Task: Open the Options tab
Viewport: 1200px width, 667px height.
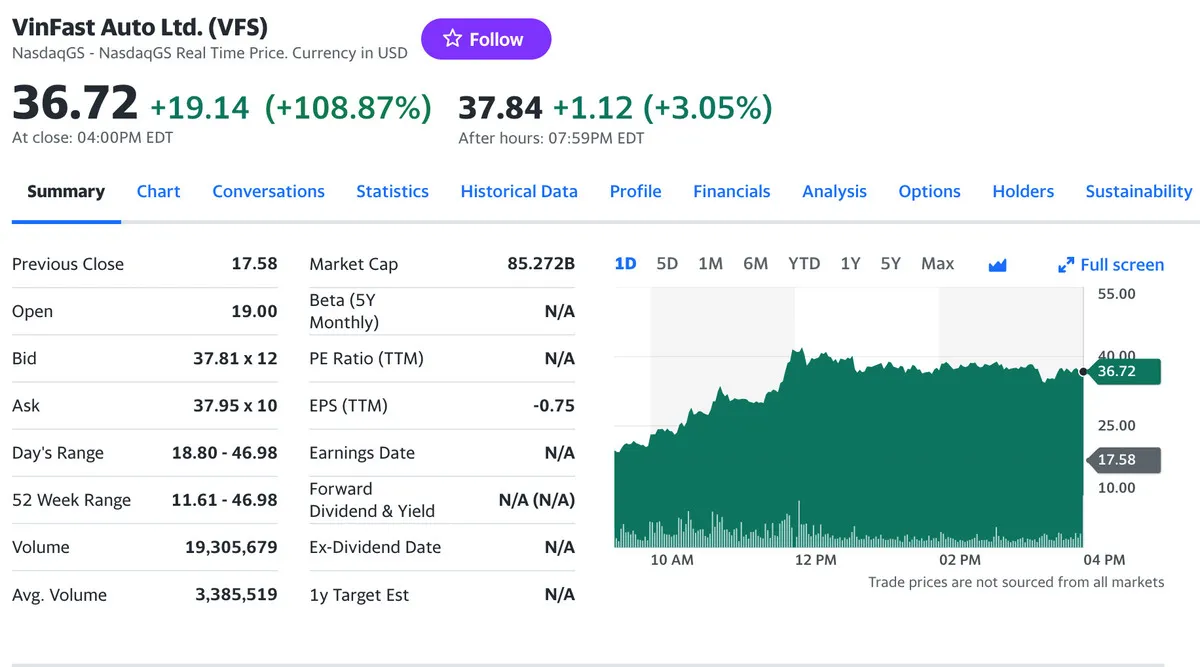Action: (x=929, y=191)
